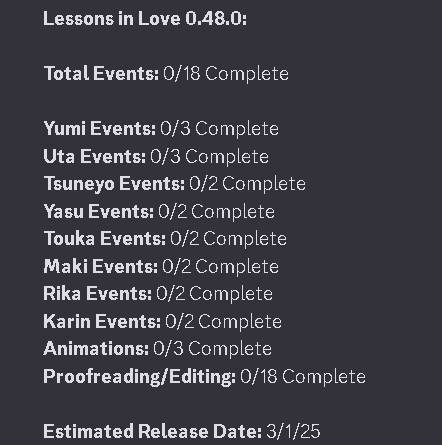Image resolution: width=442 pixels, height=445 pixels.
Task: Click the 0/18 Complete total events value
Action: point(226,74)
